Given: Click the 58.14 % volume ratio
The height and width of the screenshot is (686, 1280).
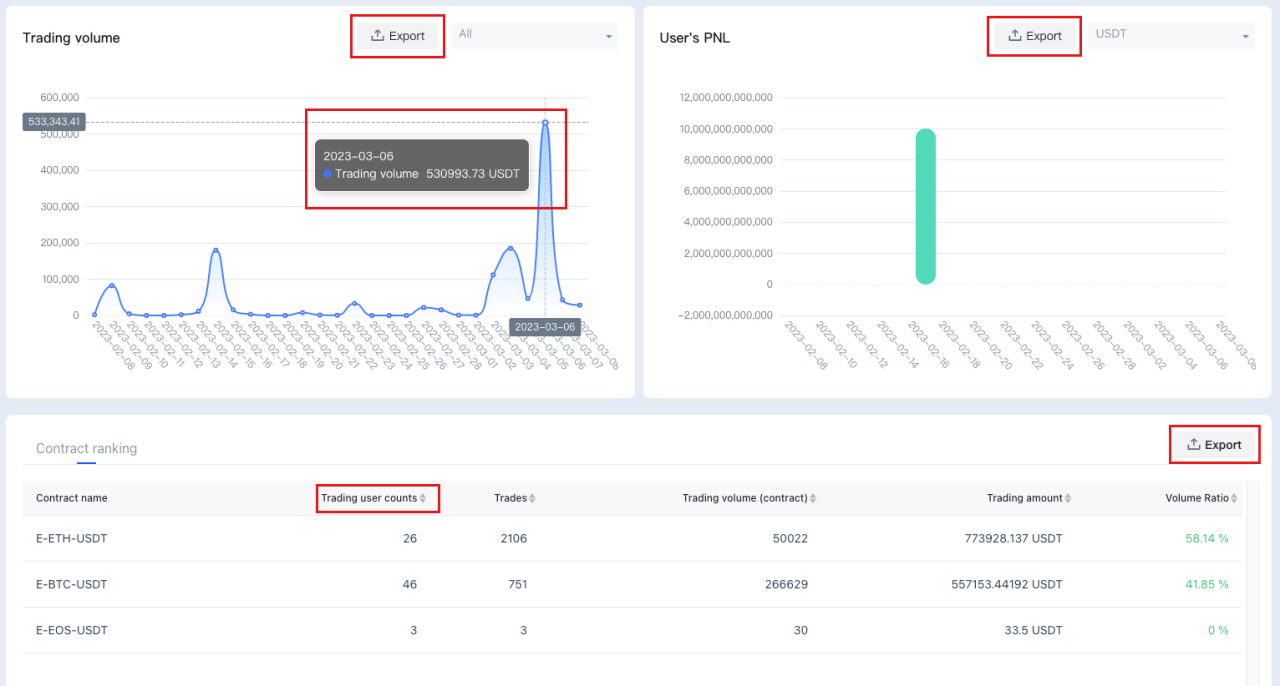Looking at the screenshot, I should coord(1207,539).
